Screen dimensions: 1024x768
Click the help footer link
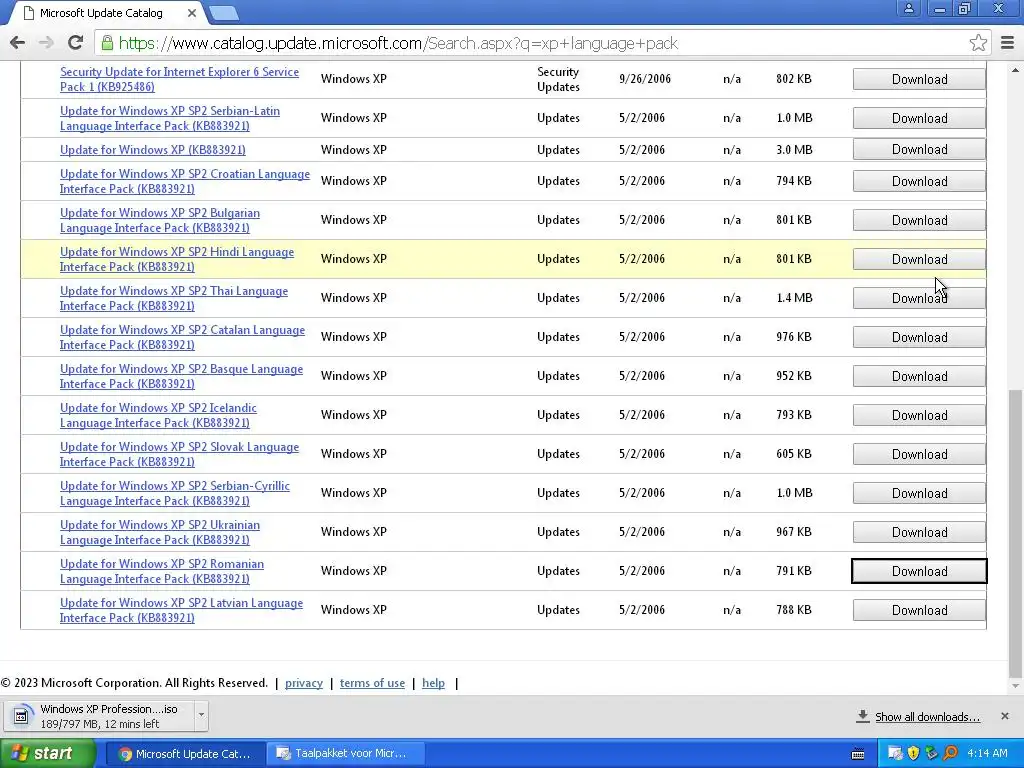(x=433, y=683)
